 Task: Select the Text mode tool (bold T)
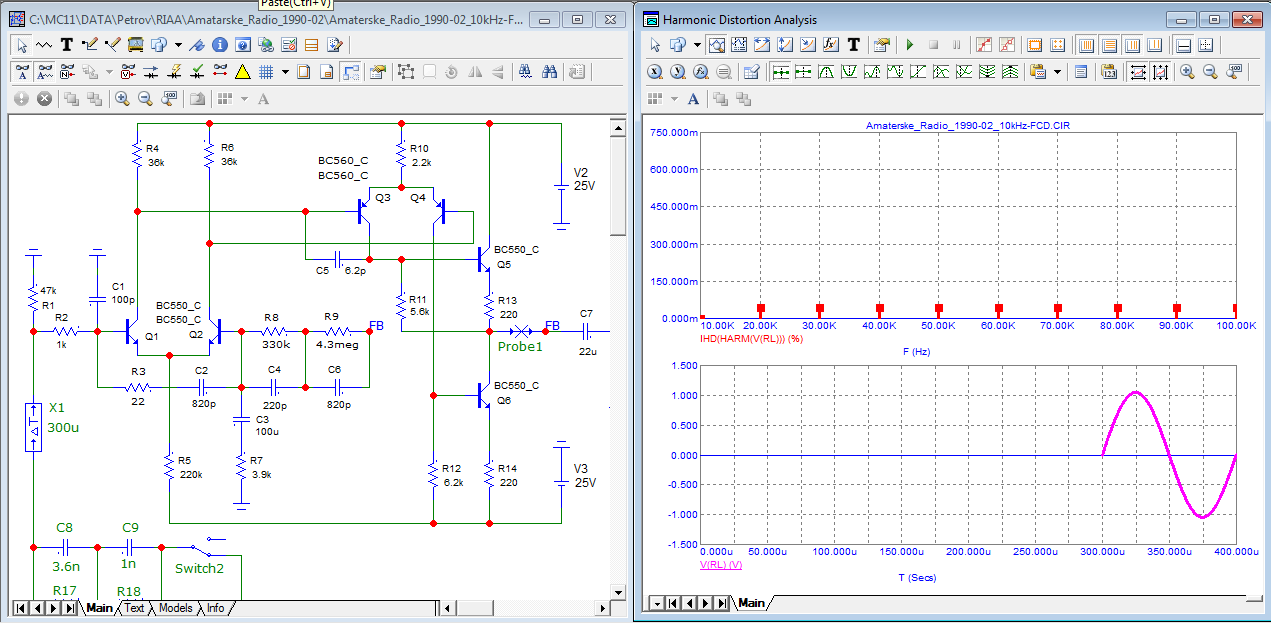(67, 45)
